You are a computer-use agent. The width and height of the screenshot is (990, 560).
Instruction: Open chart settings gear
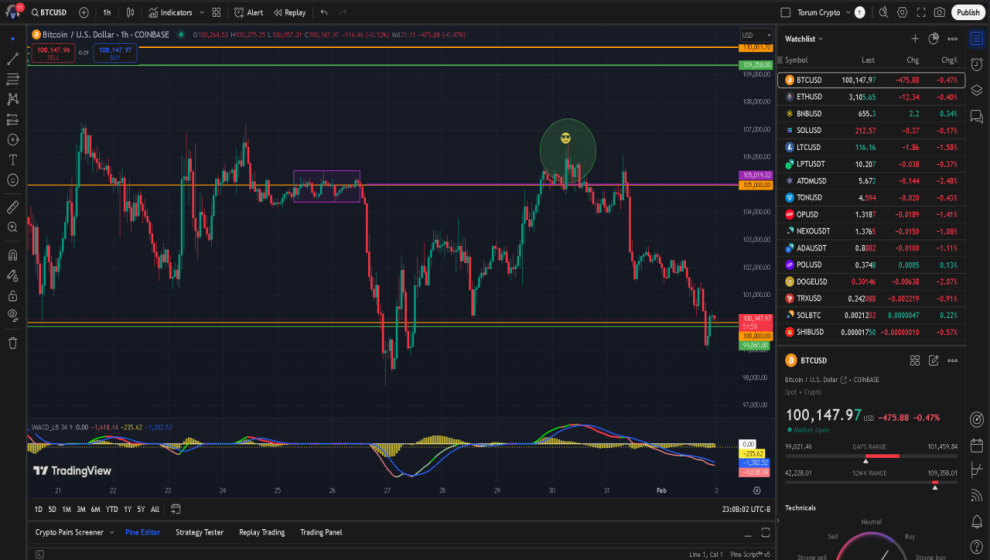[902, 12]
